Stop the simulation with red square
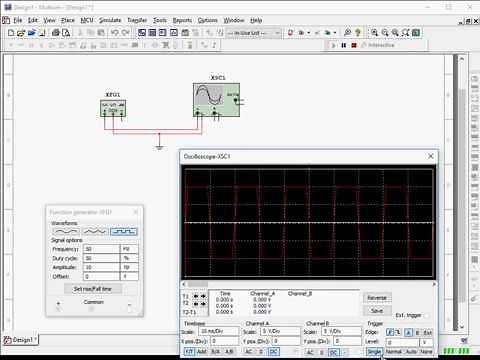The width and height of the screenshot is (480, 360). 354,45
